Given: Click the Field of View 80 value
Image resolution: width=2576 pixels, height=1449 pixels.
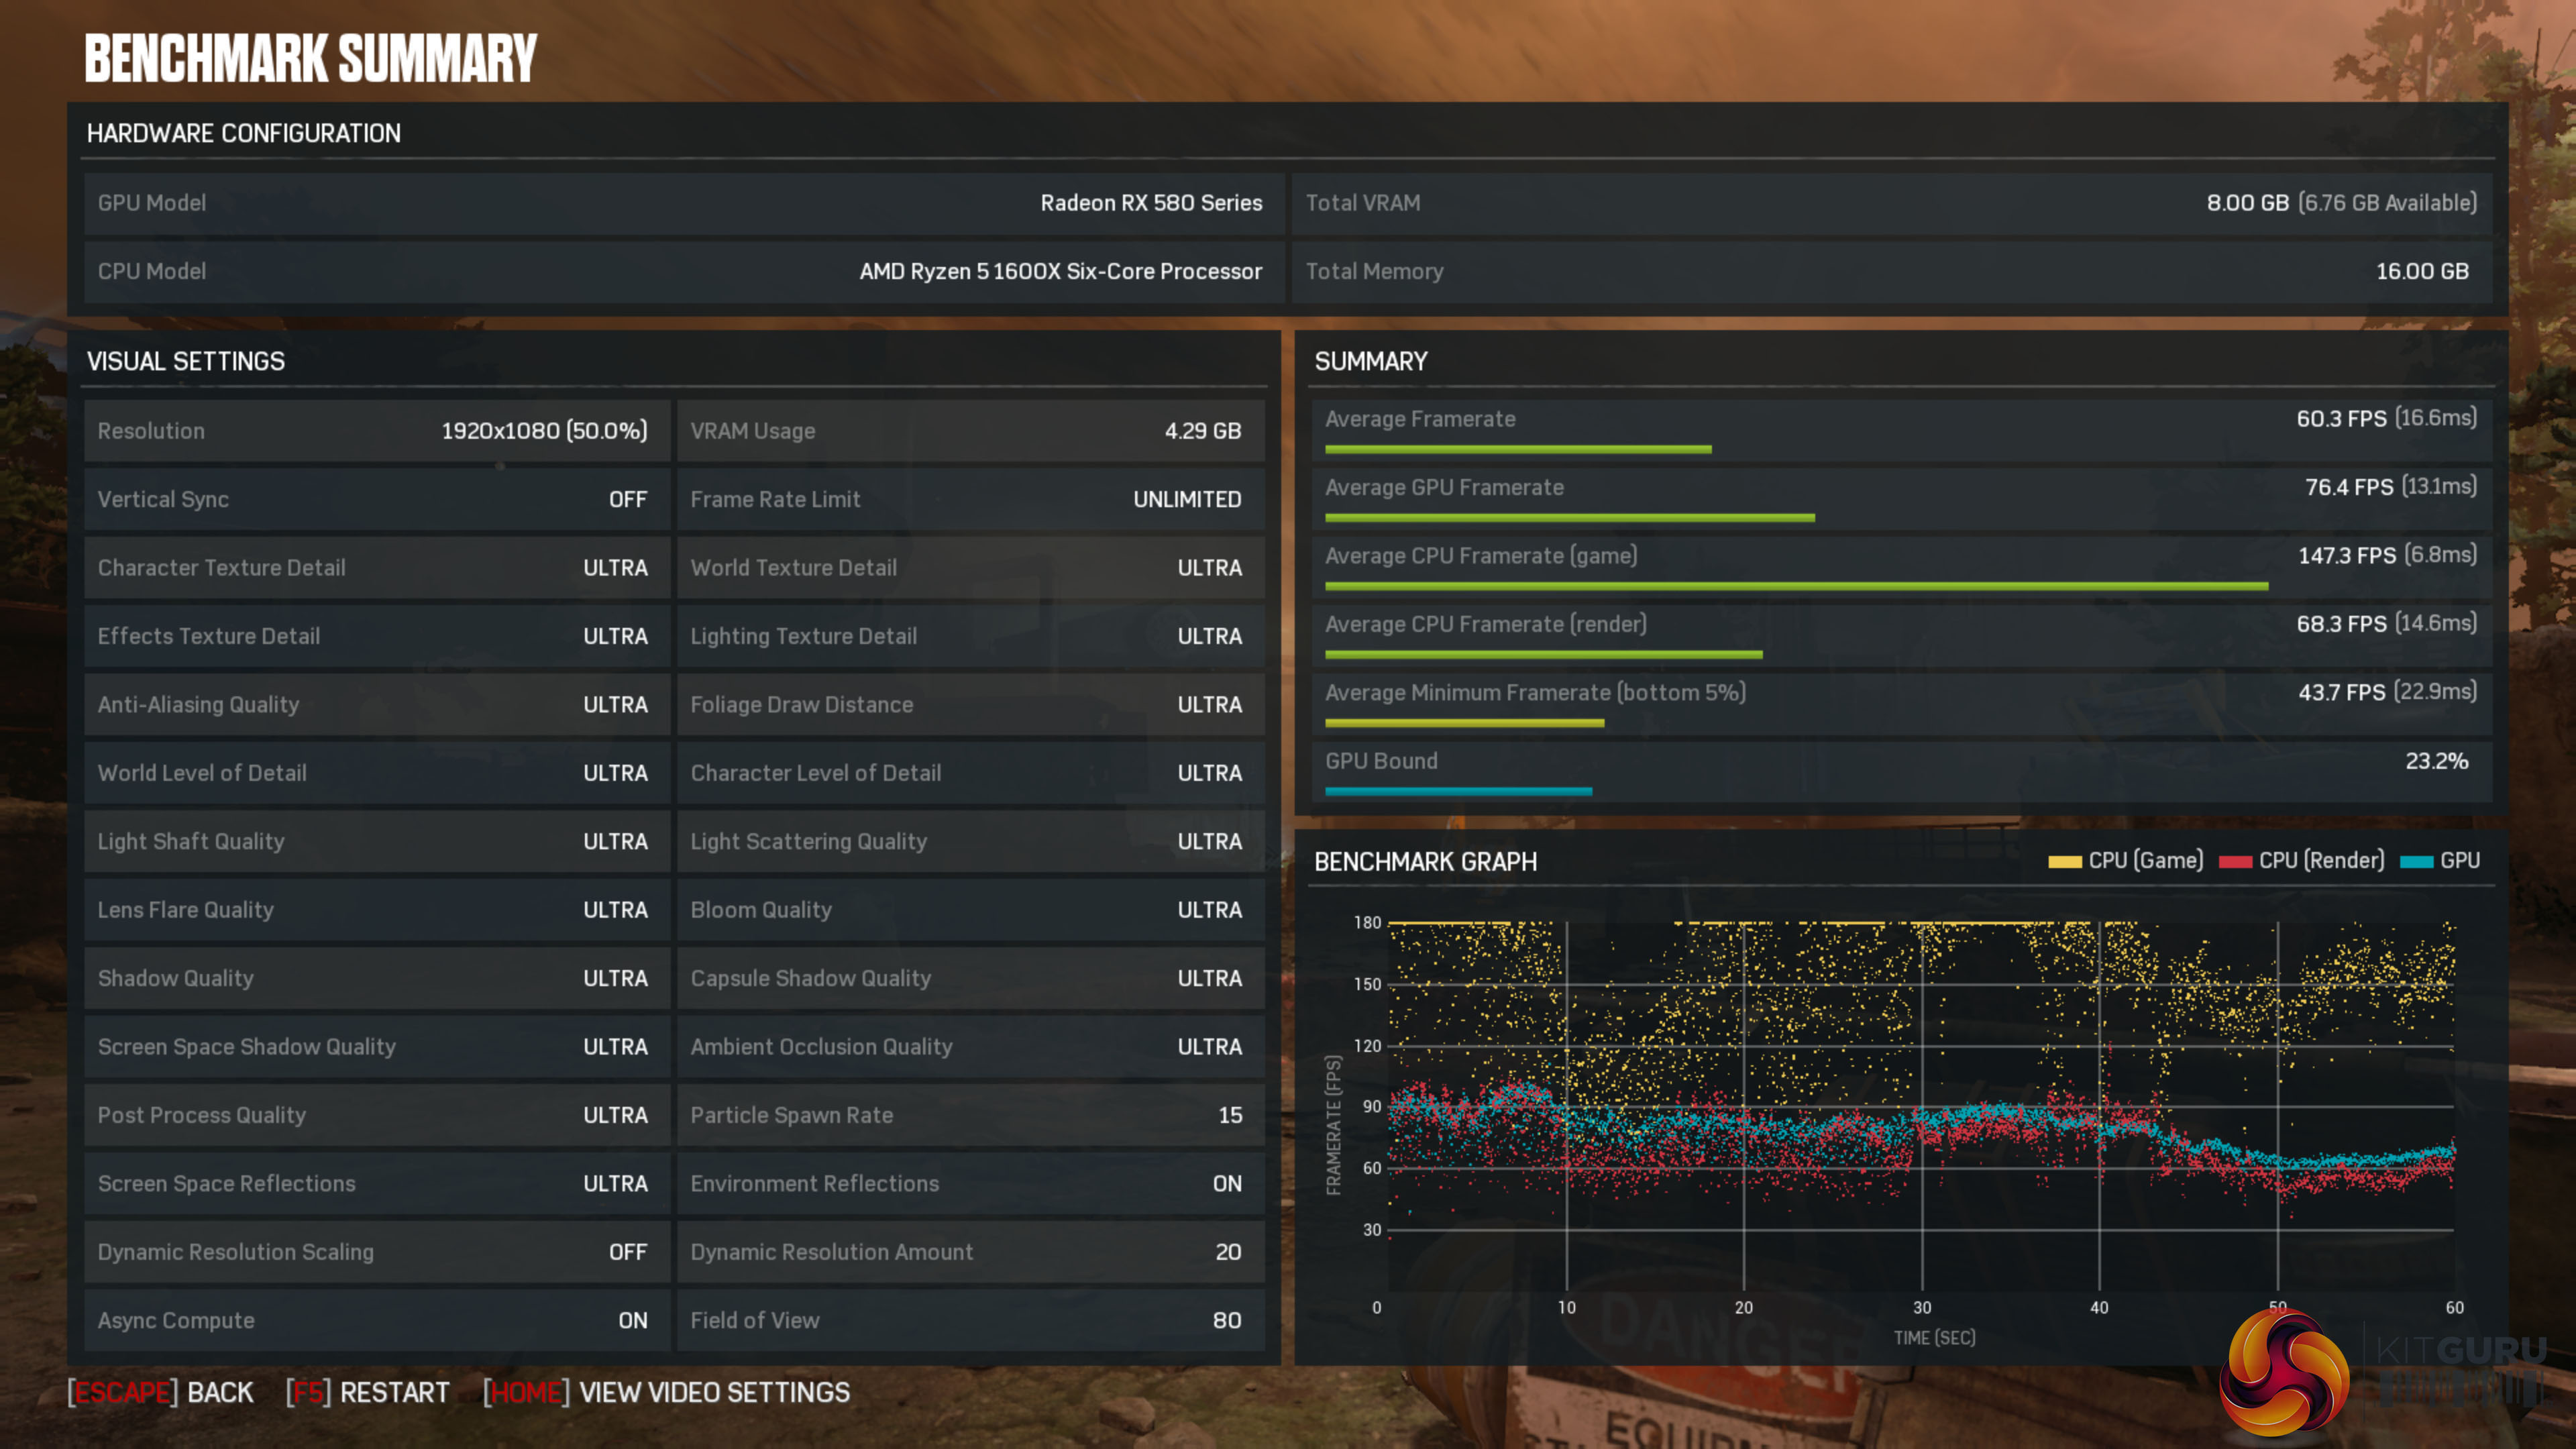Looking at the screenshot, I should (x=1226, y=1320).
